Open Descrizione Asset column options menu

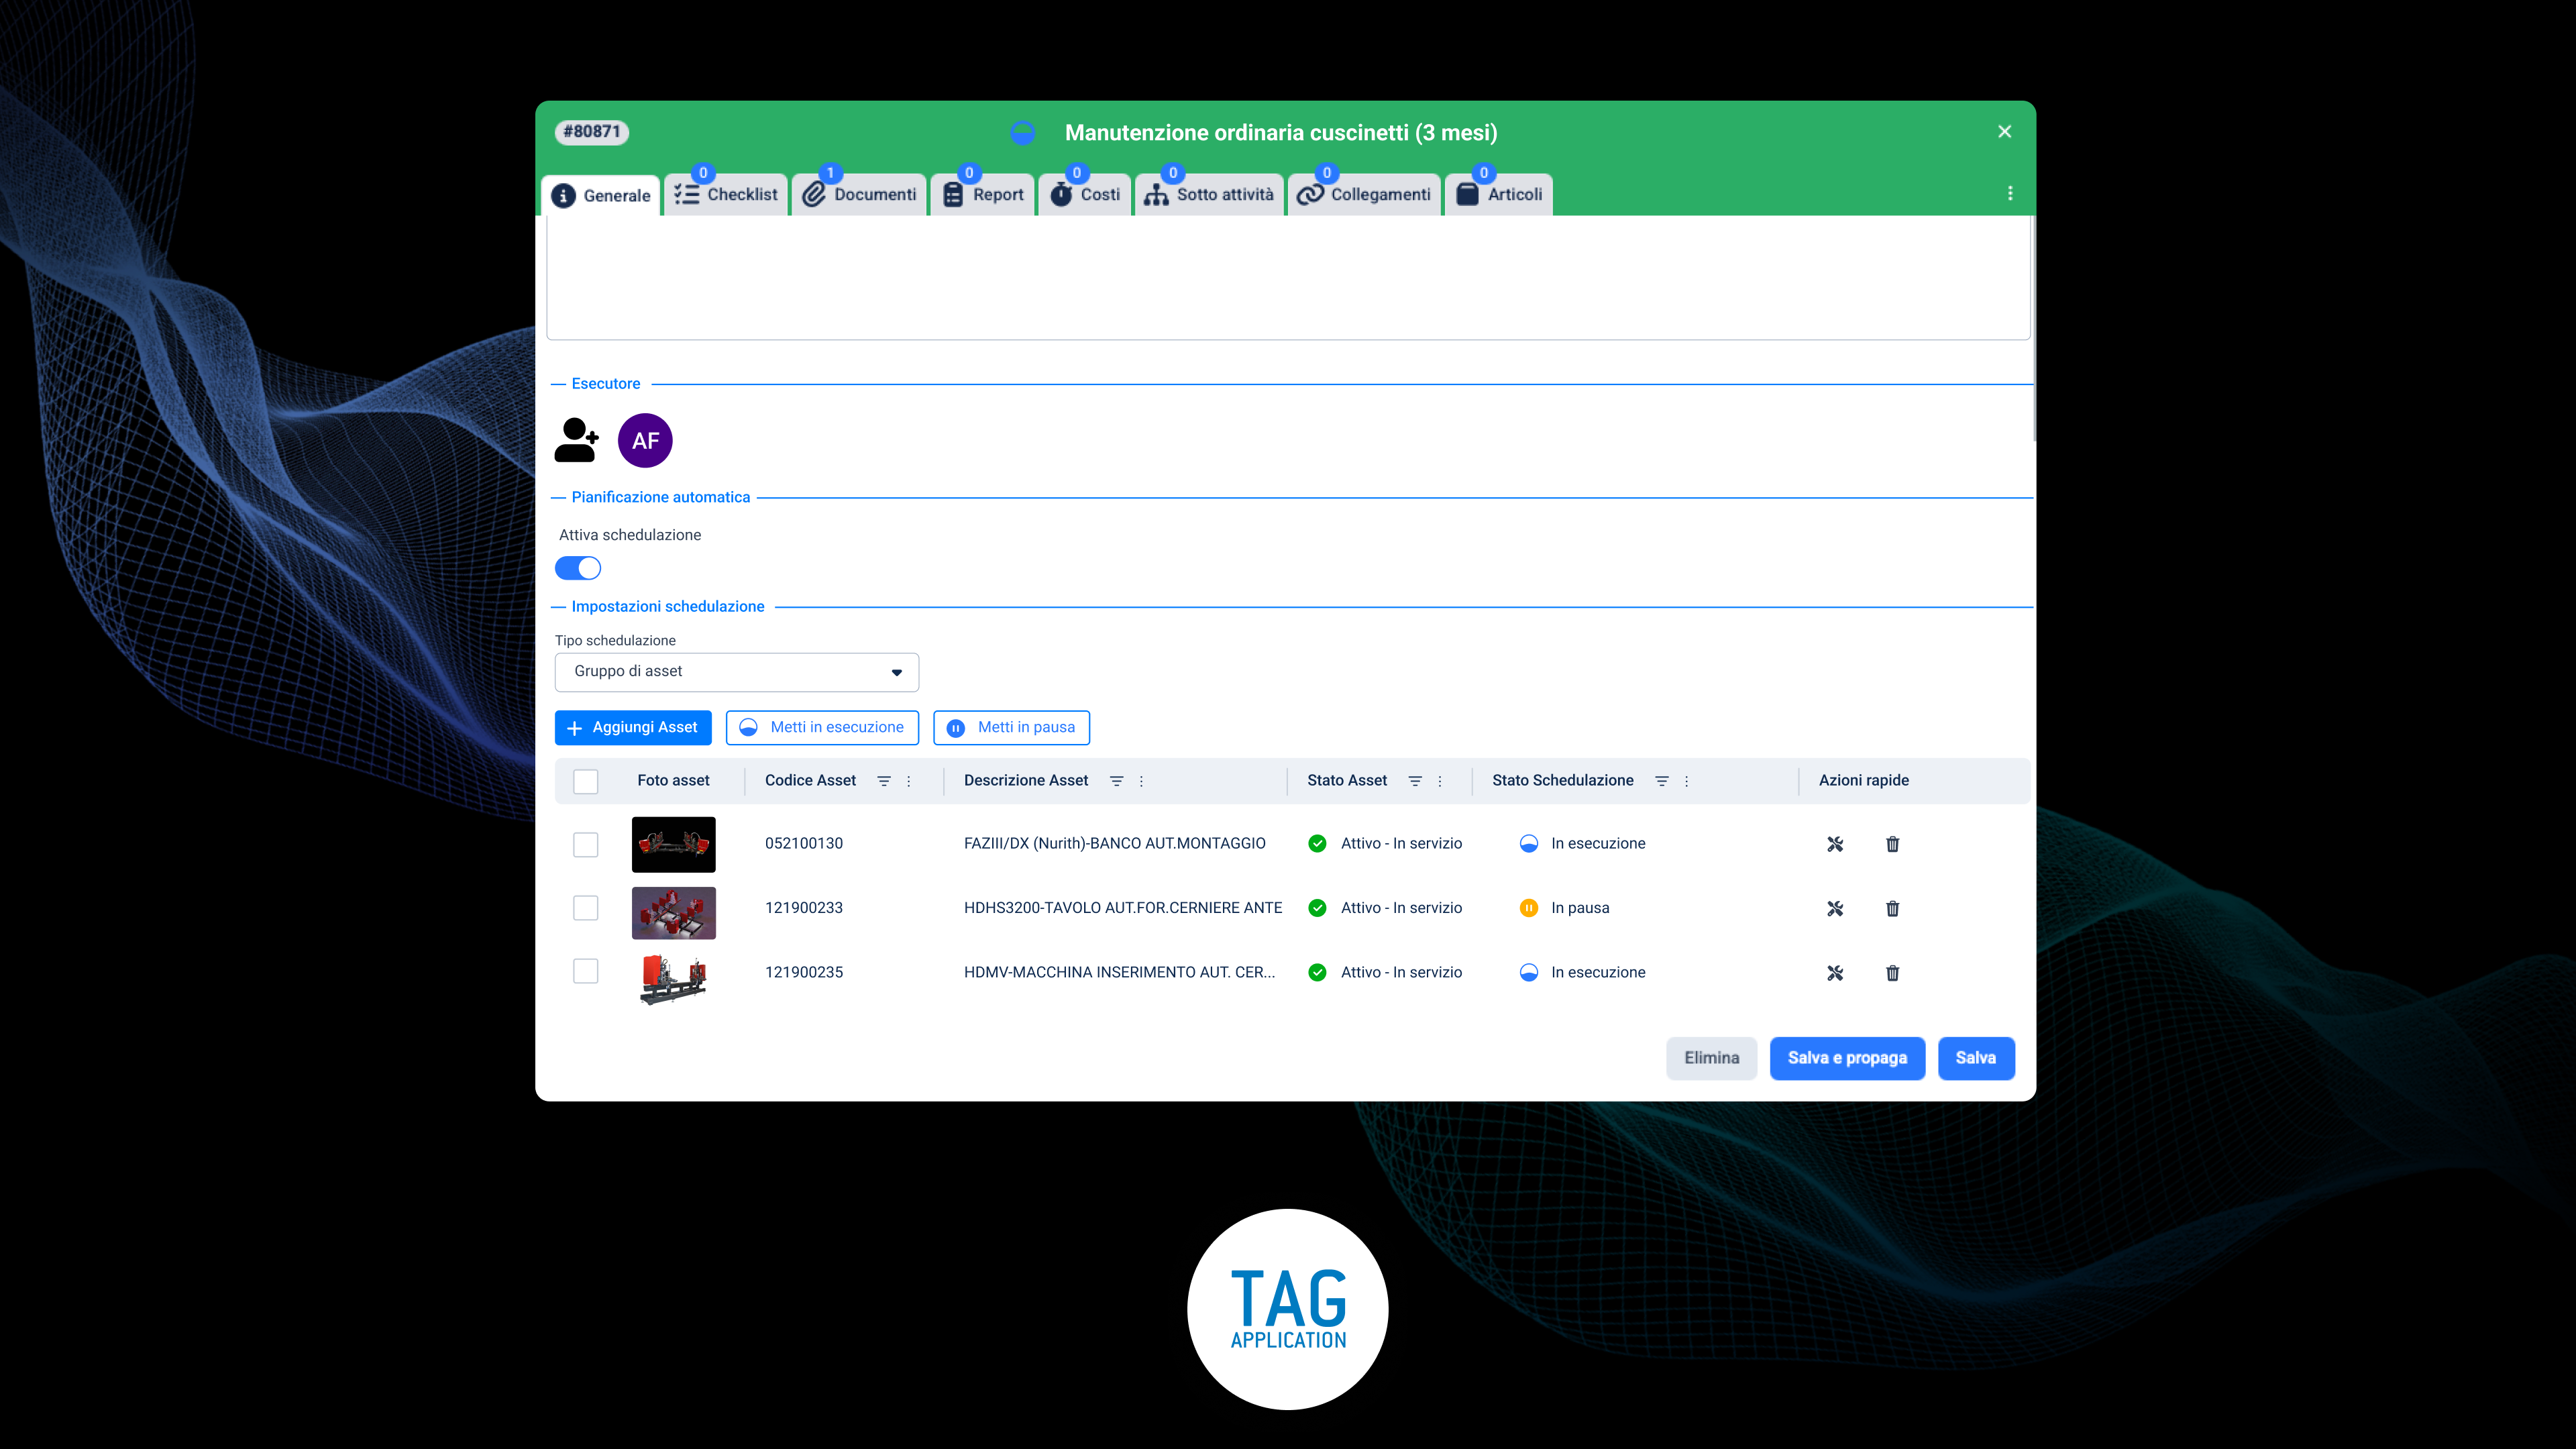1141,781
